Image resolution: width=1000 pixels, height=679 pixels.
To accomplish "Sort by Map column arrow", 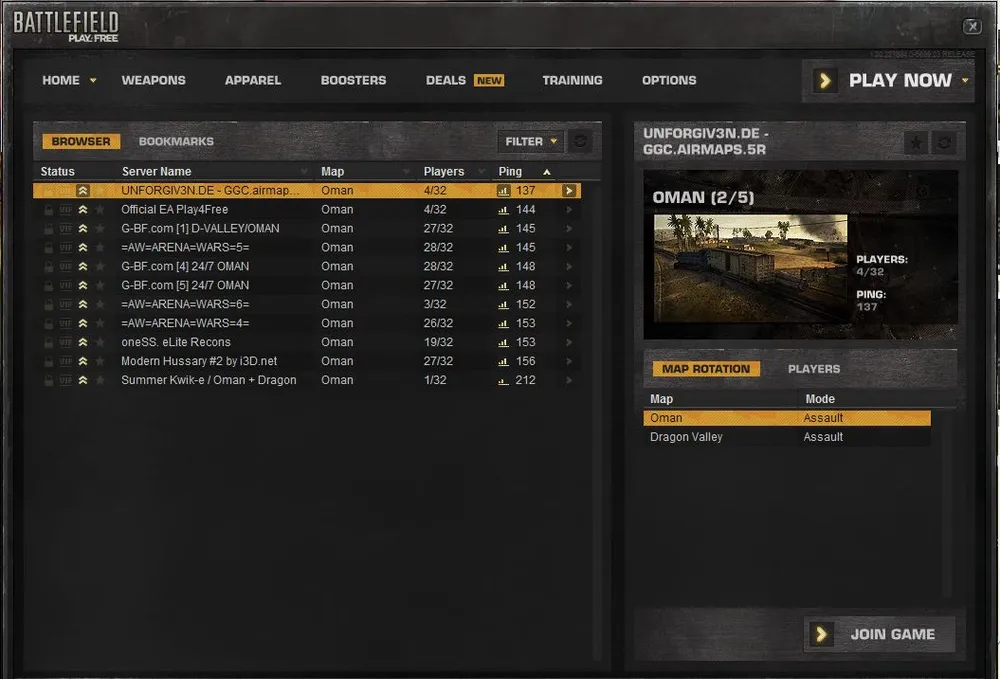I will click(x=406, y=172).
